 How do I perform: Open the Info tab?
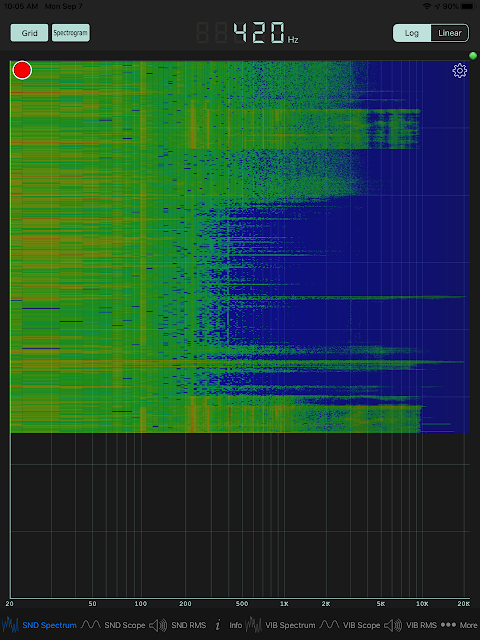(x=229, y=625)
